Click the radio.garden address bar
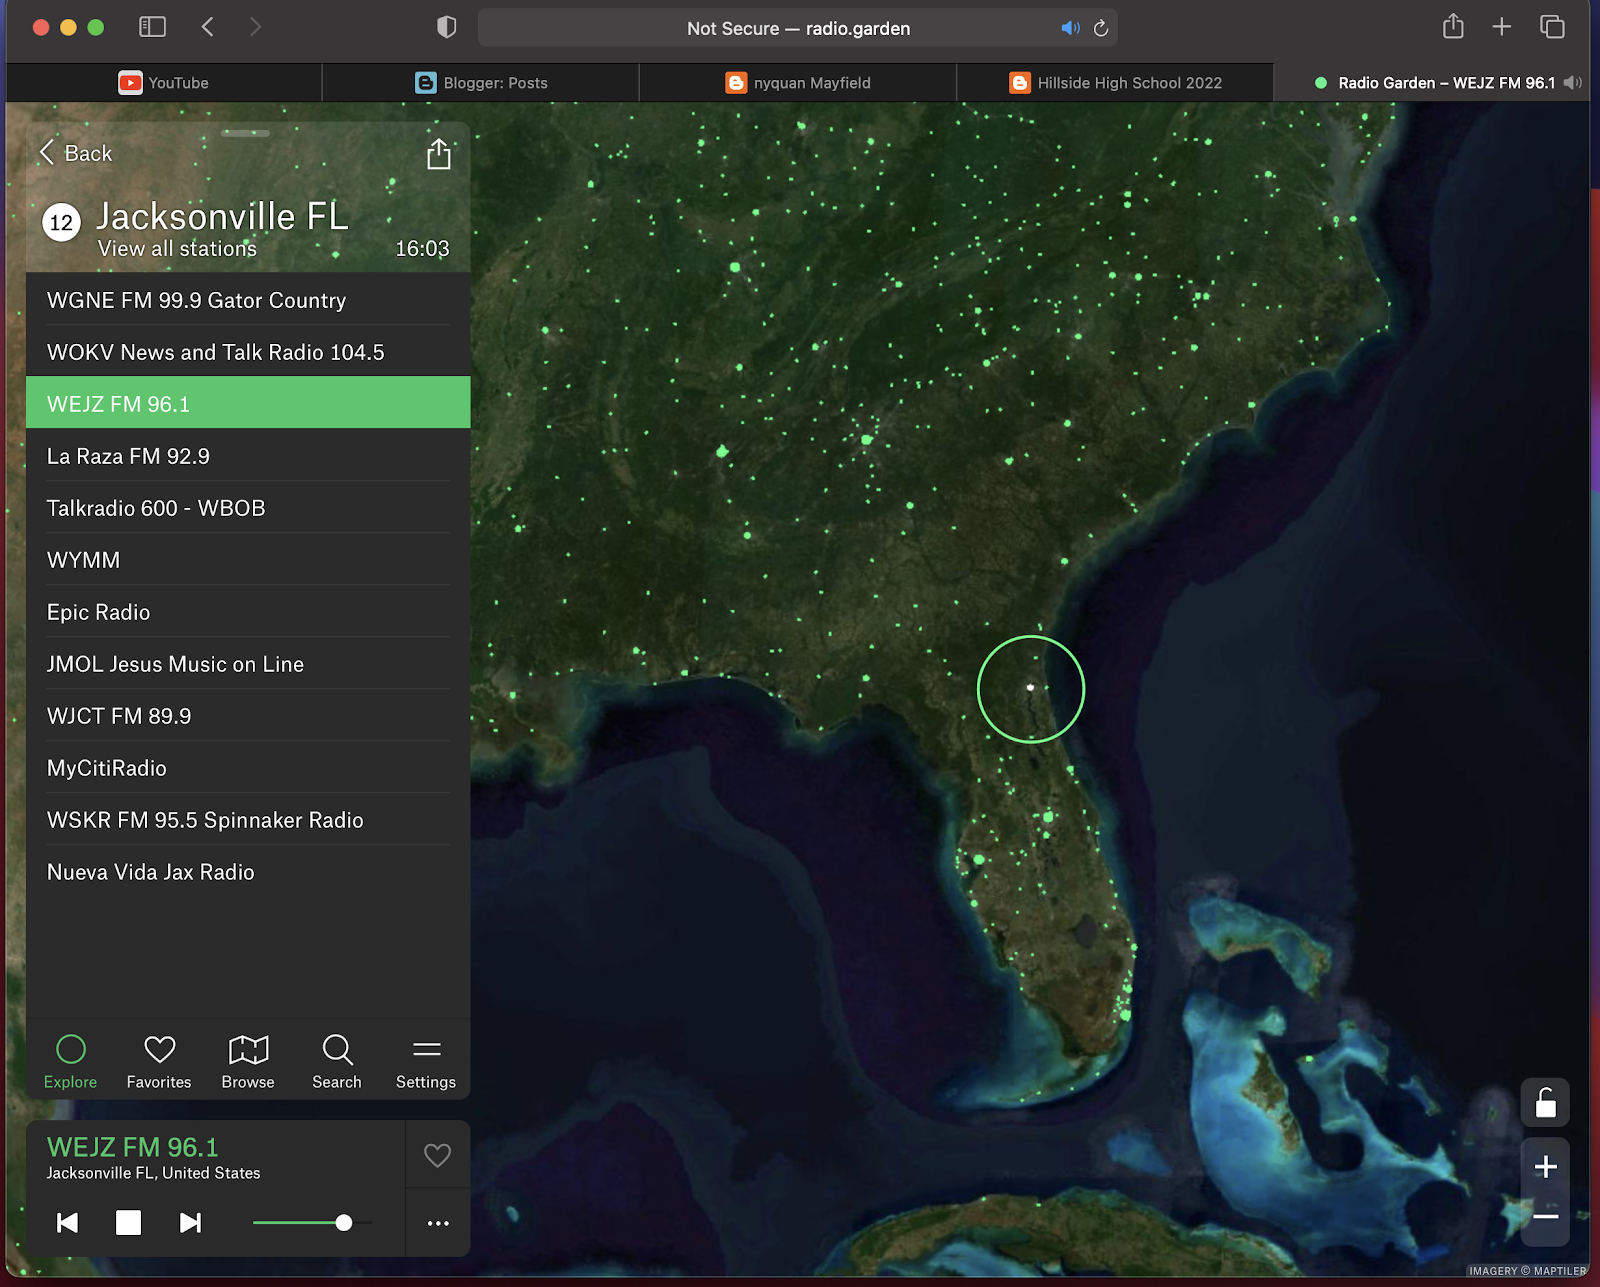The image size is (1600, 1287). coord(798,28)
